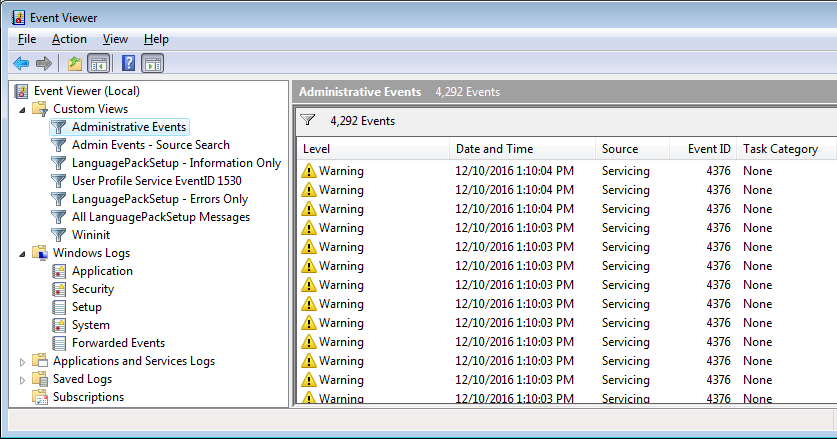
Task: Open the View menu
Action: [115, 39]
